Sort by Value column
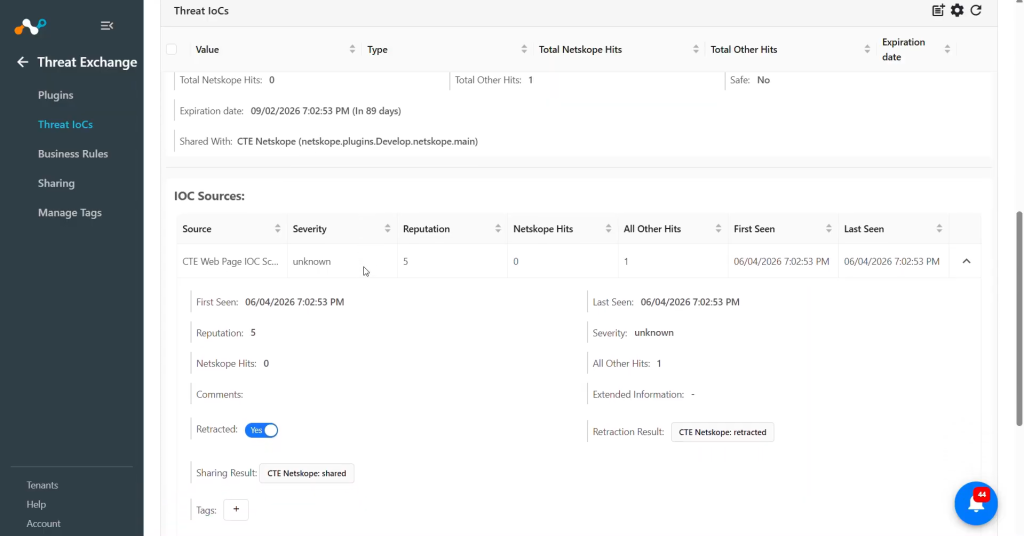Screen dimensions: 1024x536 click(352, 50)
